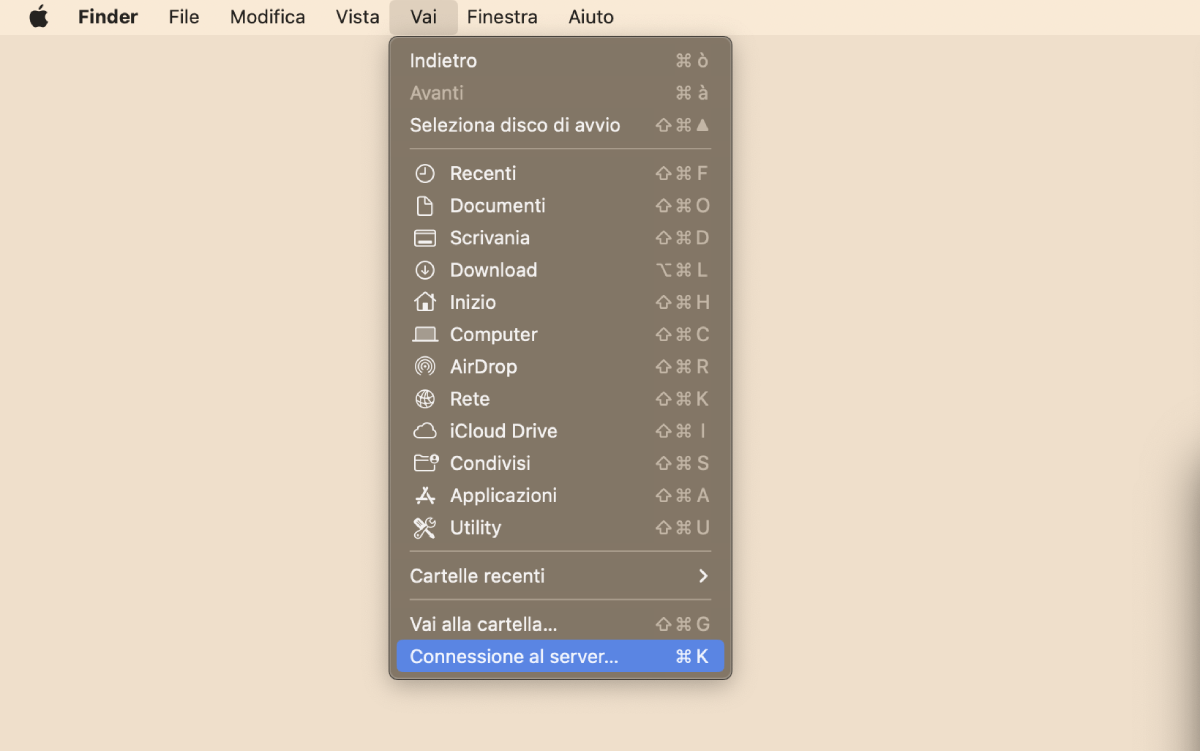Click the Recenti clock icon
Screen dimensions: 1200x751
tap(425, 173)
